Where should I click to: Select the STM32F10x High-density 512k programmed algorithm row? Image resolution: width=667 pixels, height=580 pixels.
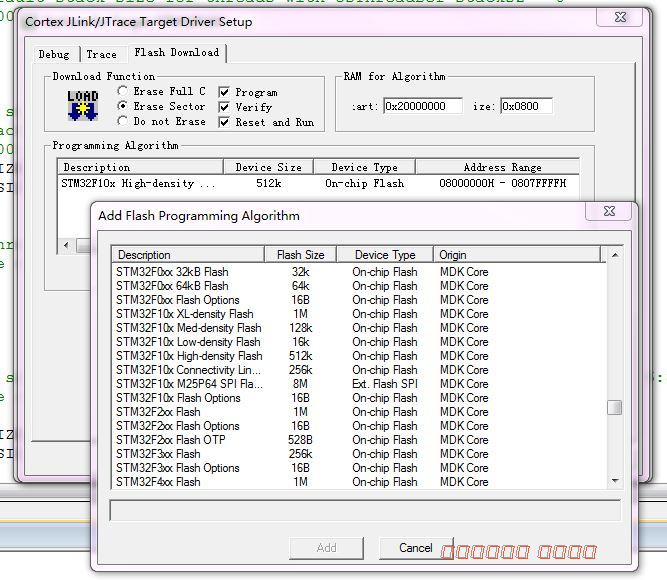318,183
